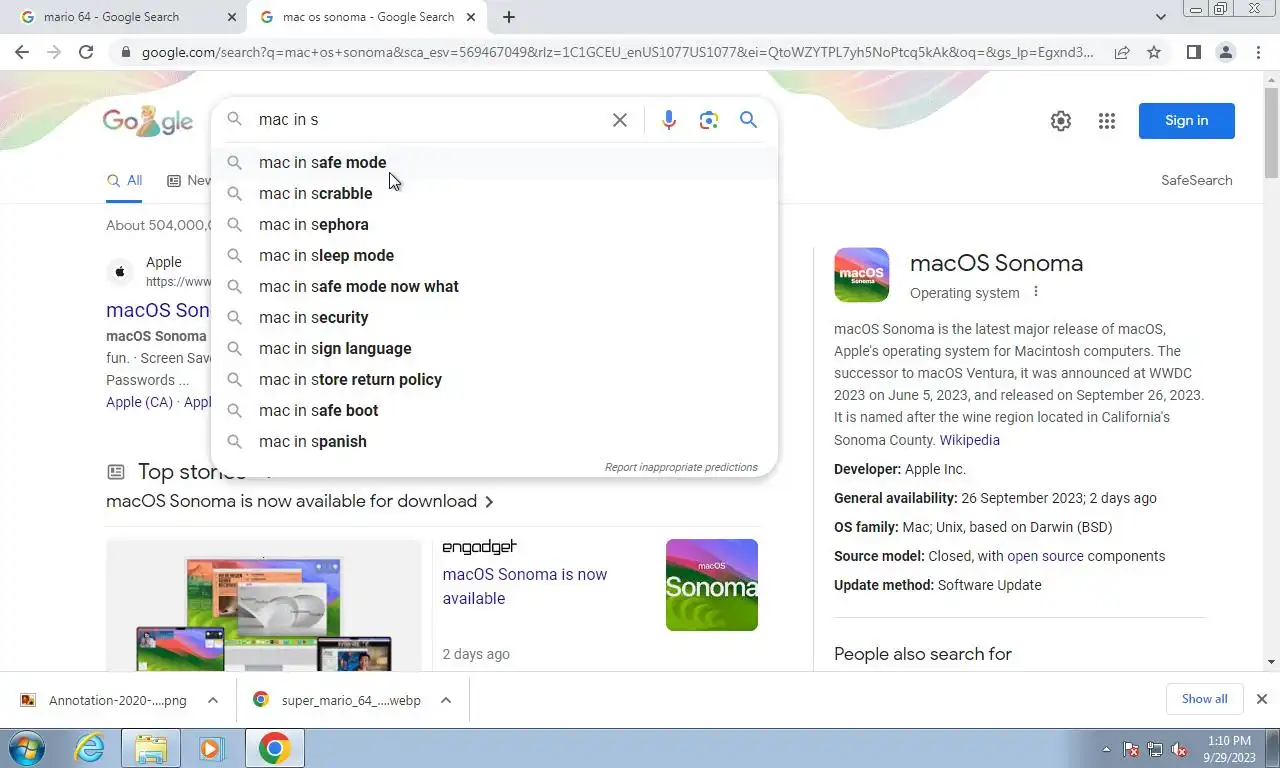Clear the search box text

[620, 120]
